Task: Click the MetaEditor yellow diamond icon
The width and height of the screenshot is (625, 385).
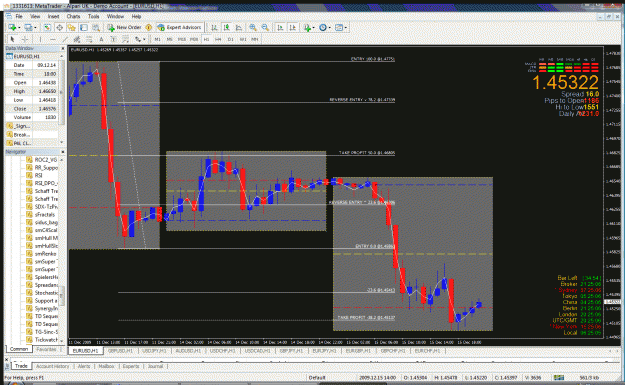Action: (x=148, y=28)
